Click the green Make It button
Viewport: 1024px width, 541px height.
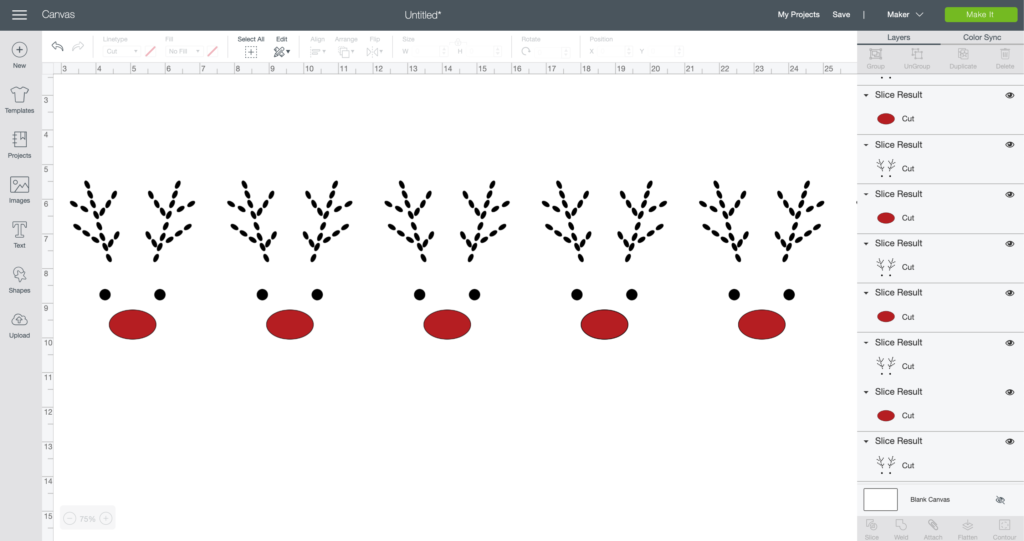980,14
